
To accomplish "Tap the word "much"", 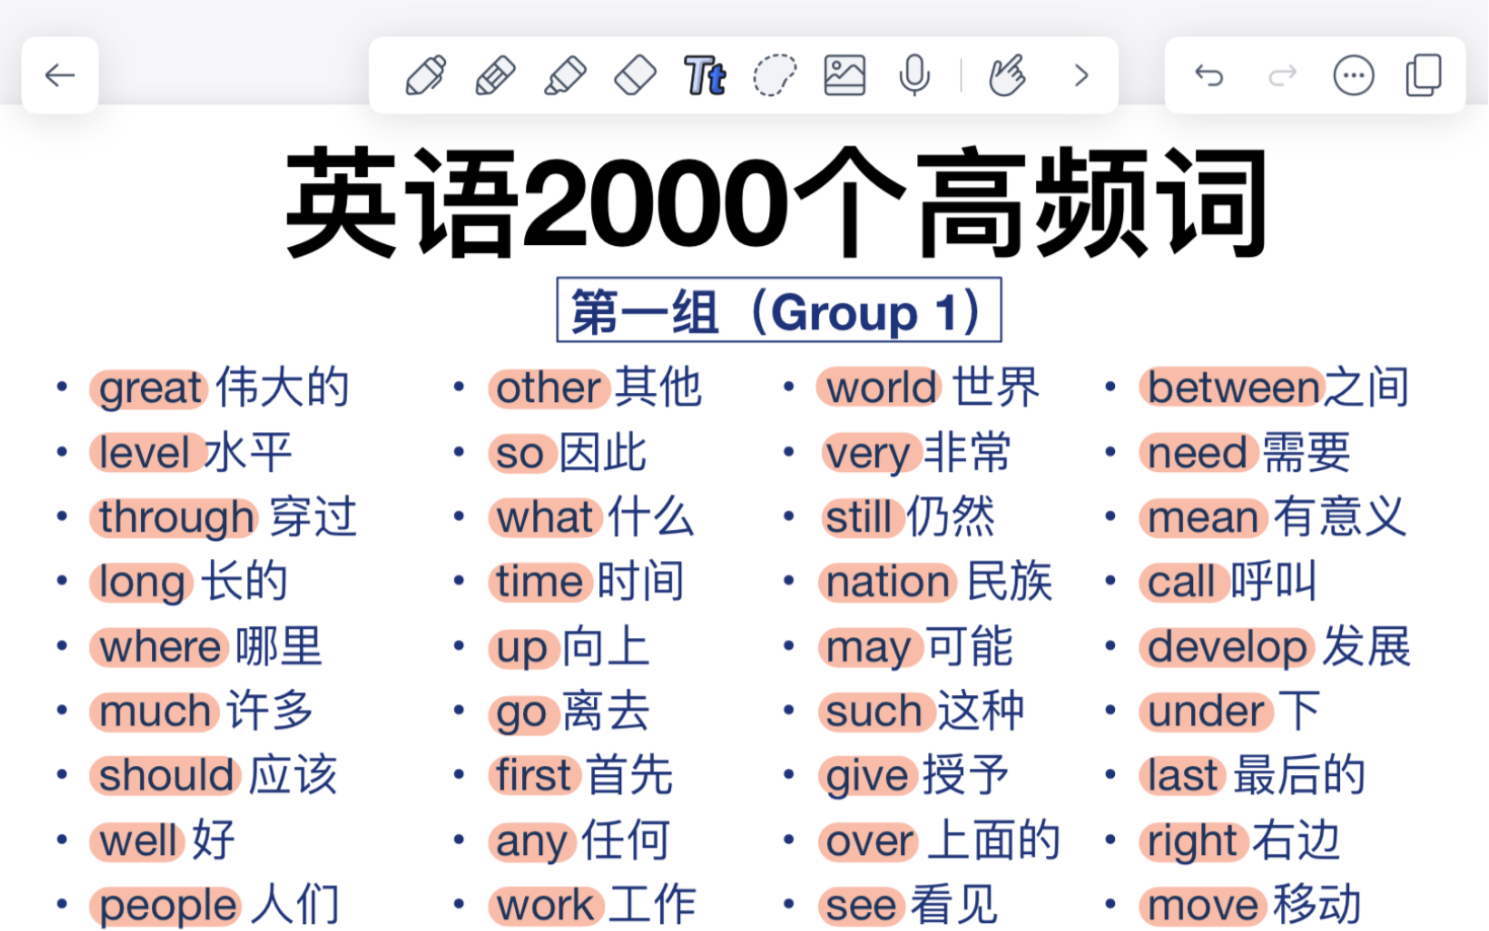I will click(155, 712).
